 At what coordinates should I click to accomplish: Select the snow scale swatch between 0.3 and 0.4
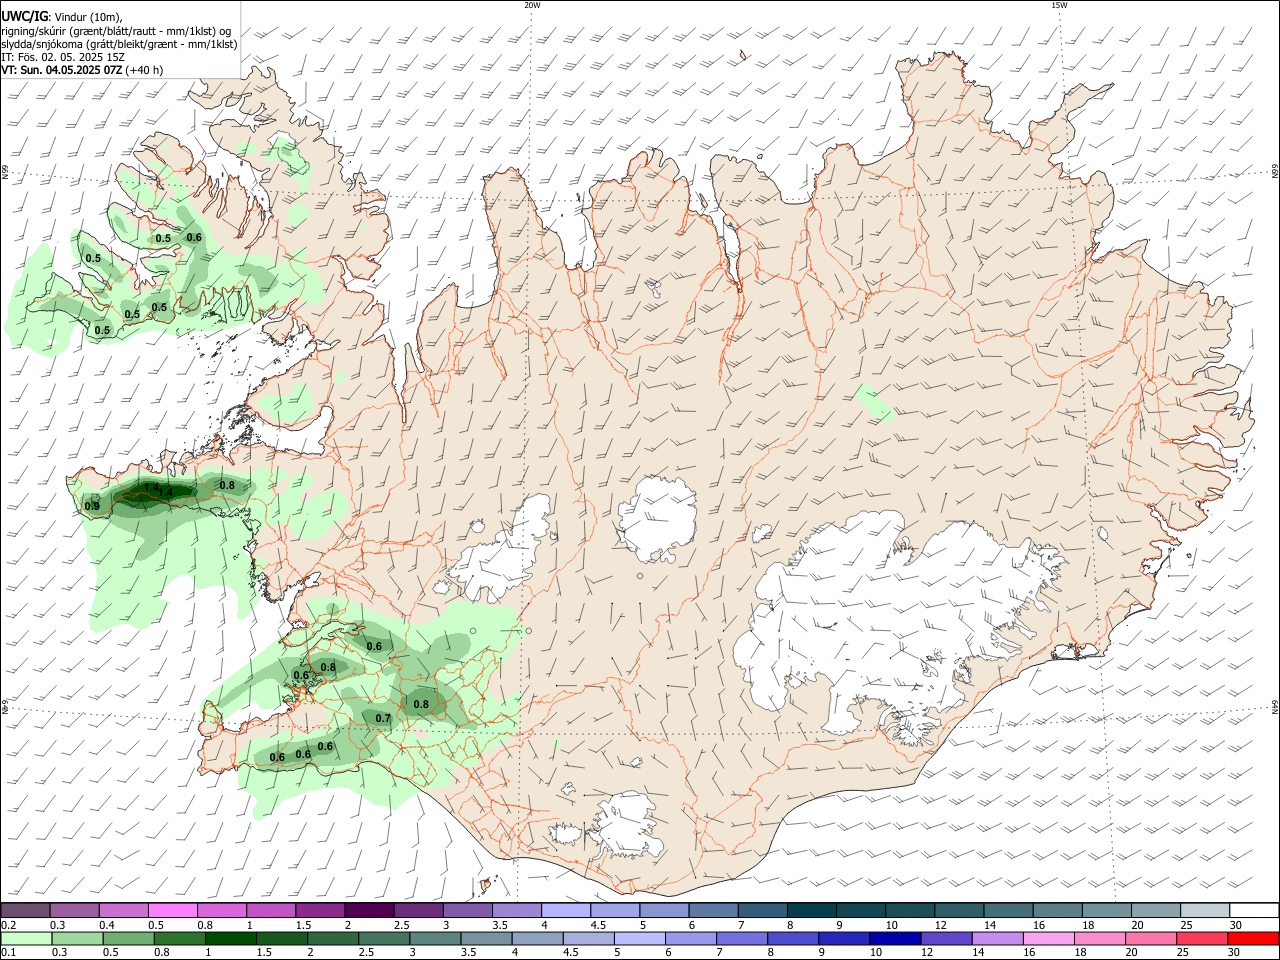coord(74,910)
